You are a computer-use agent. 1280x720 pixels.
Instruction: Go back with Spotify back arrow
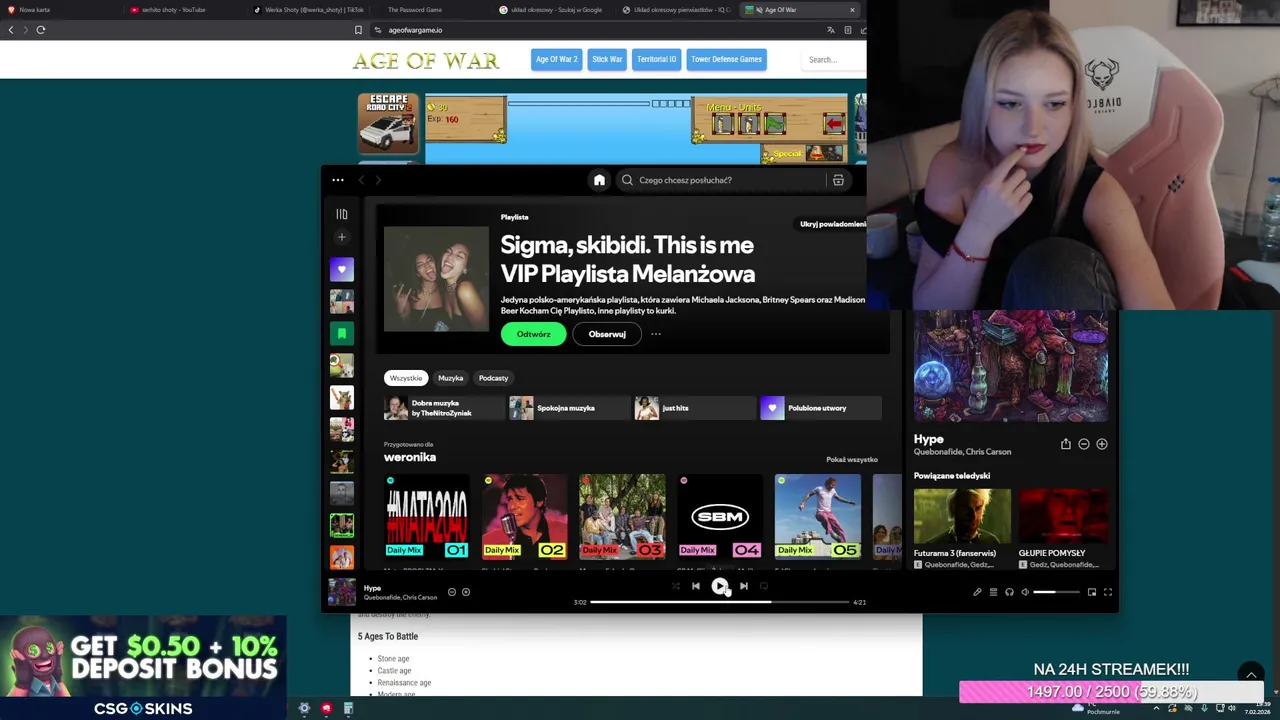point(362,180)
